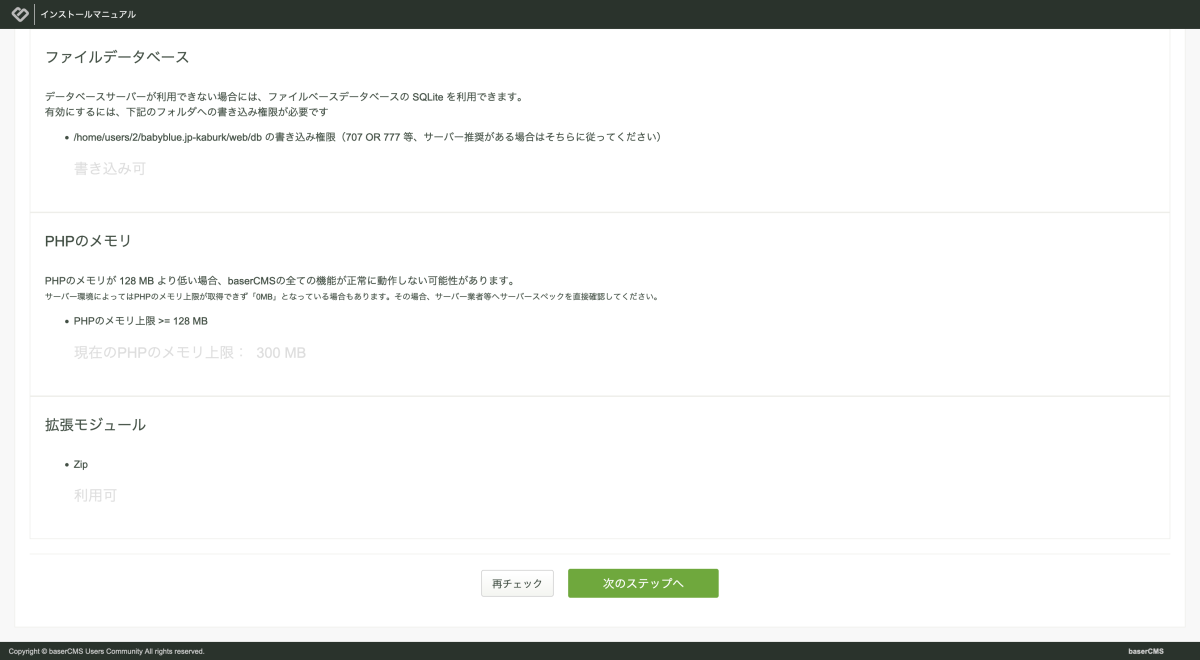The height and width of the screenshot is (660, 1200).
Task: Click the baserCMS logo icon in header
Action: [19, 14]
